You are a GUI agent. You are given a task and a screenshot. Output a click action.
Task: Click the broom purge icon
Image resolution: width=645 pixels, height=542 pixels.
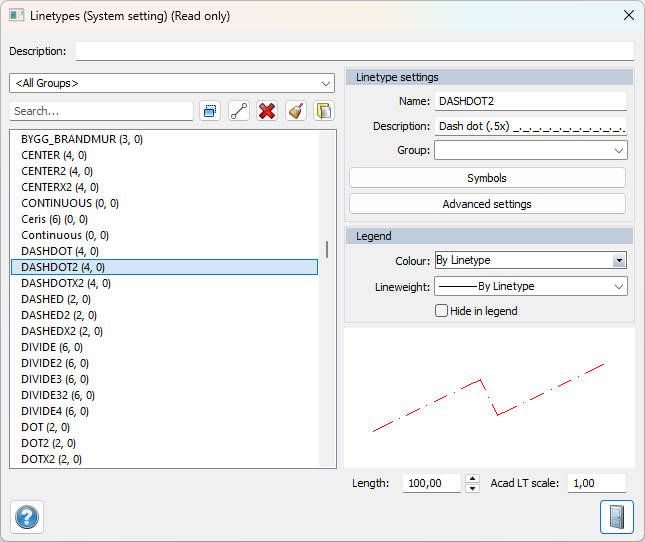tap(295, 111)
